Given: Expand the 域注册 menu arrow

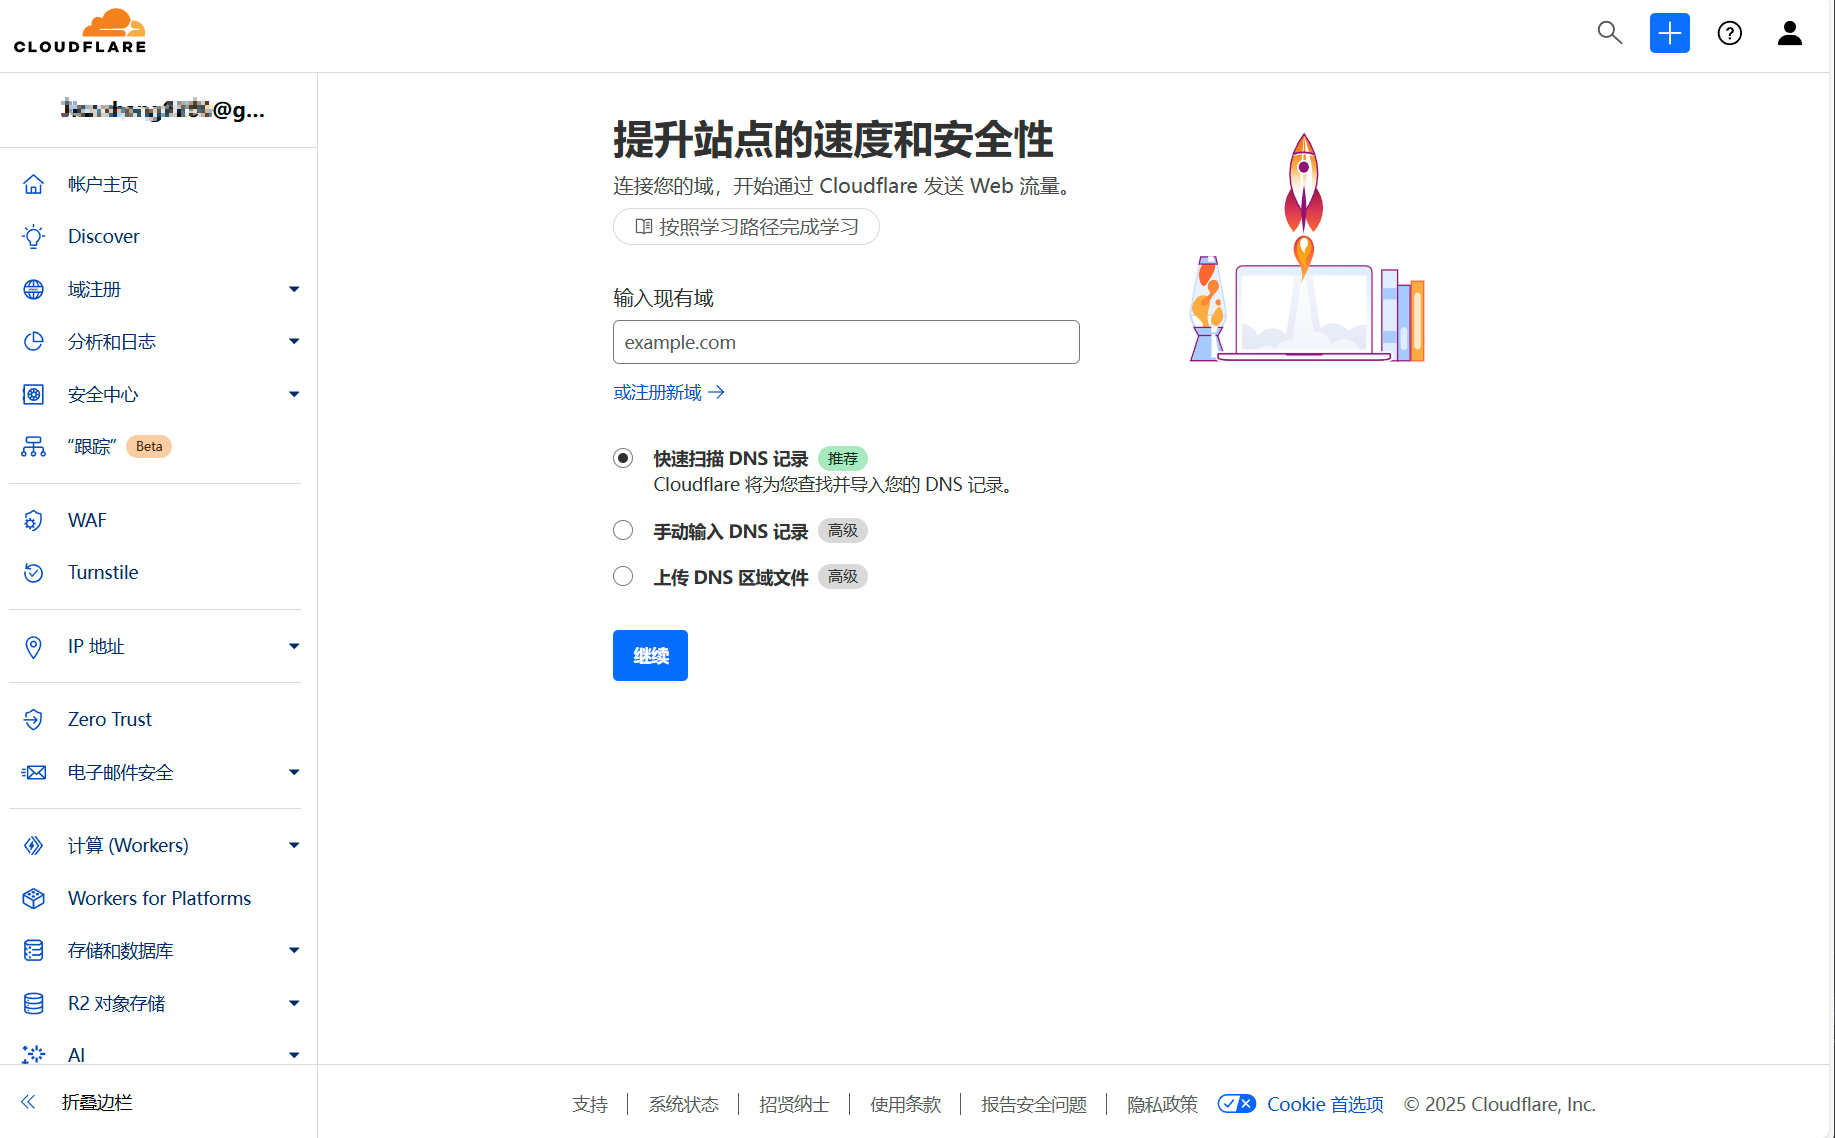Looking at the screenshot, I should [294, 290].
